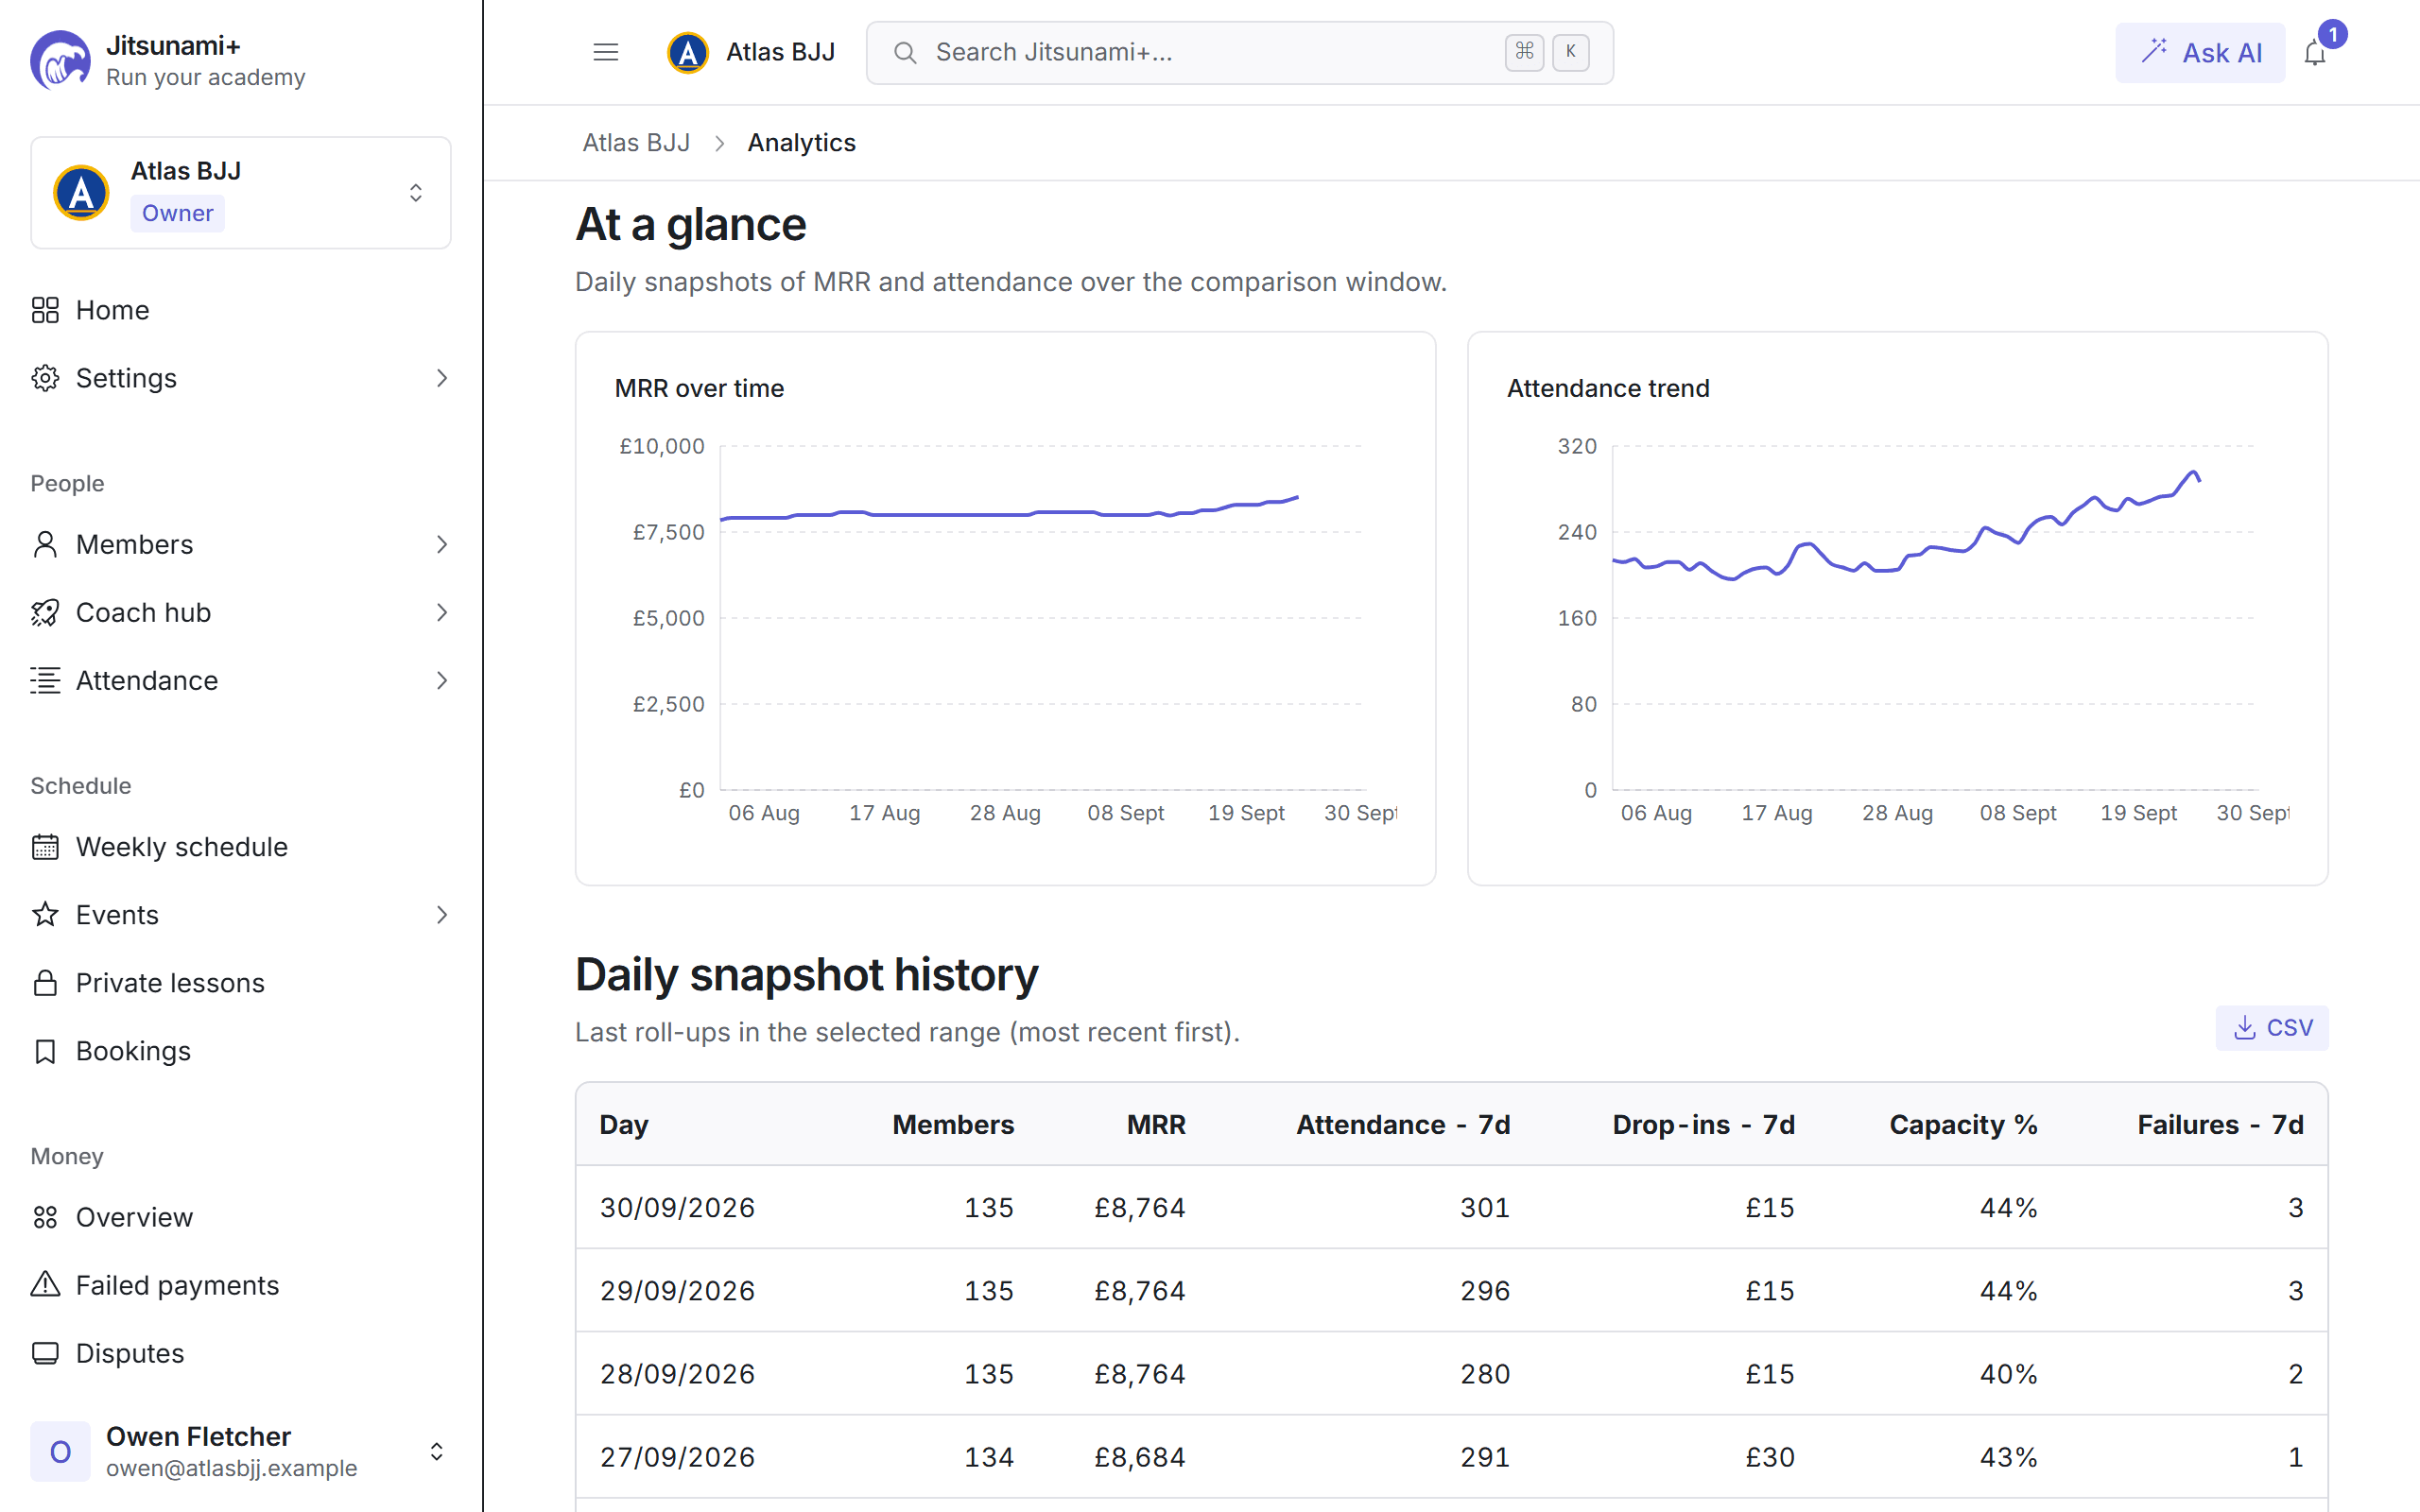Viewport: 2420px width, 1512px height.
Task: Click the Events star icon
Action: [x=45, y=915]
